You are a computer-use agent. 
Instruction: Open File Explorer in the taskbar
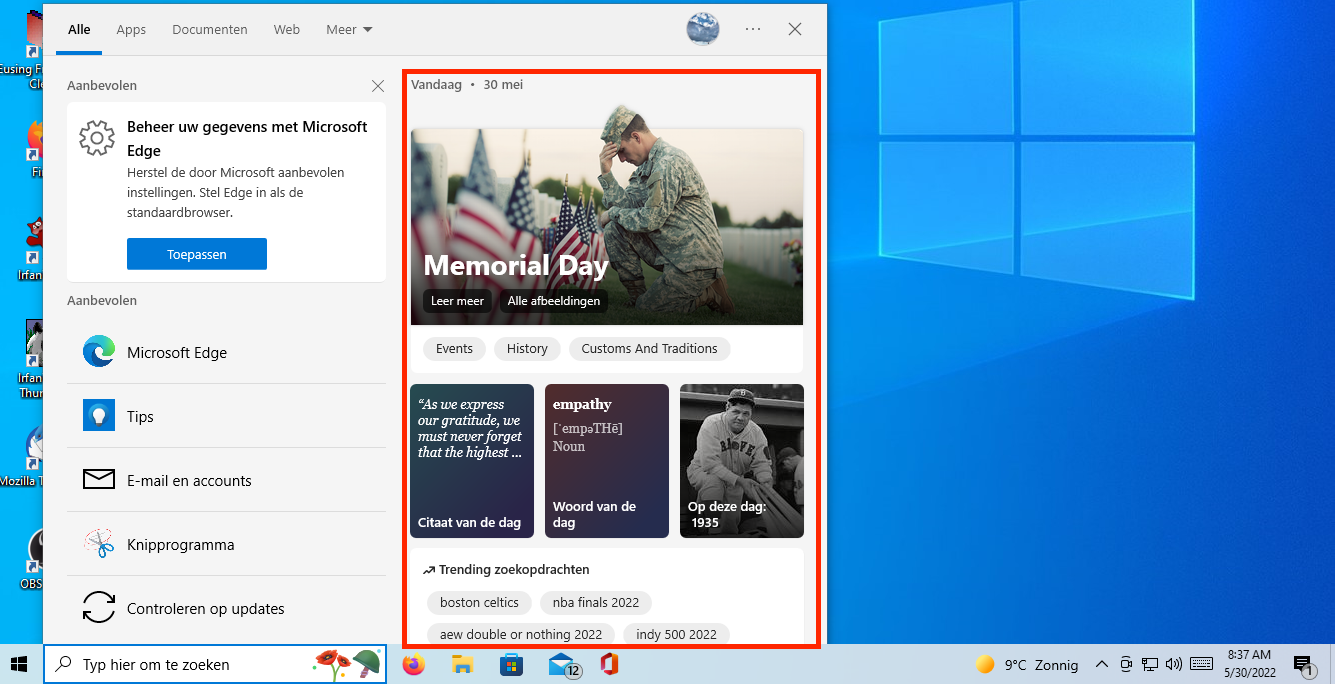click(462, 664)
